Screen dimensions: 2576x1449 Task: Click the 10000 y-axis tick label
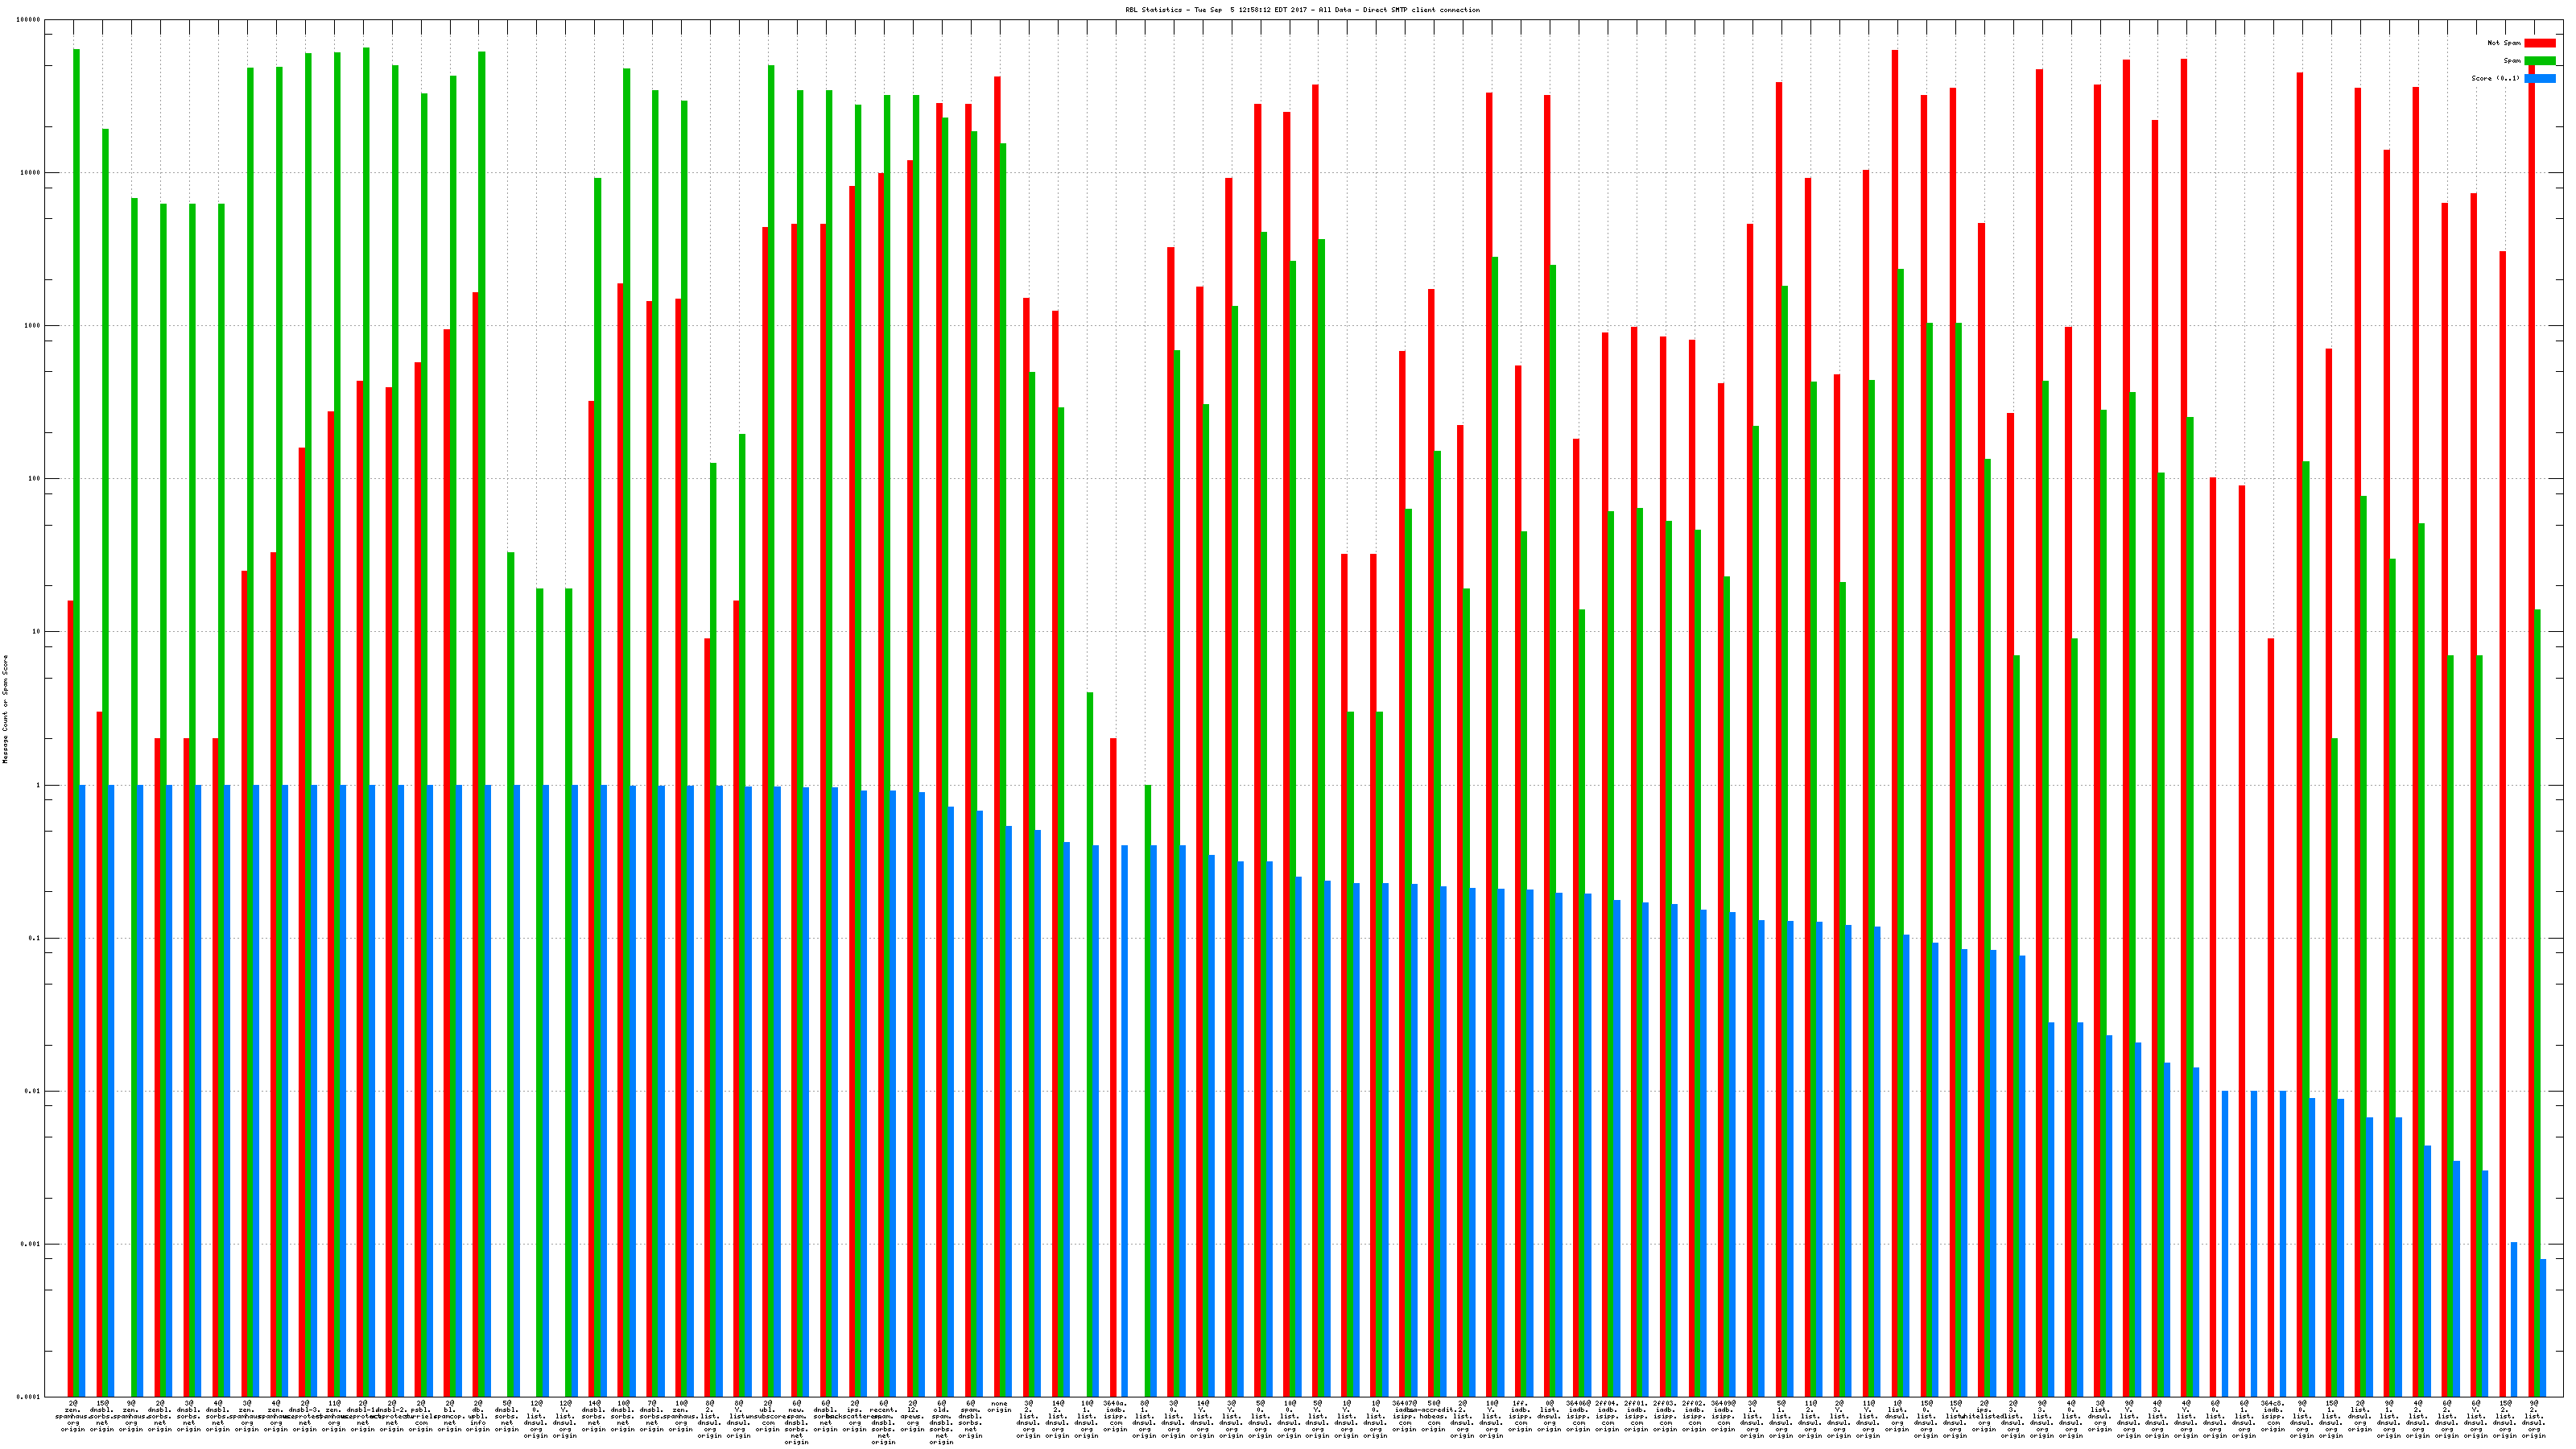tap(31, 173)
